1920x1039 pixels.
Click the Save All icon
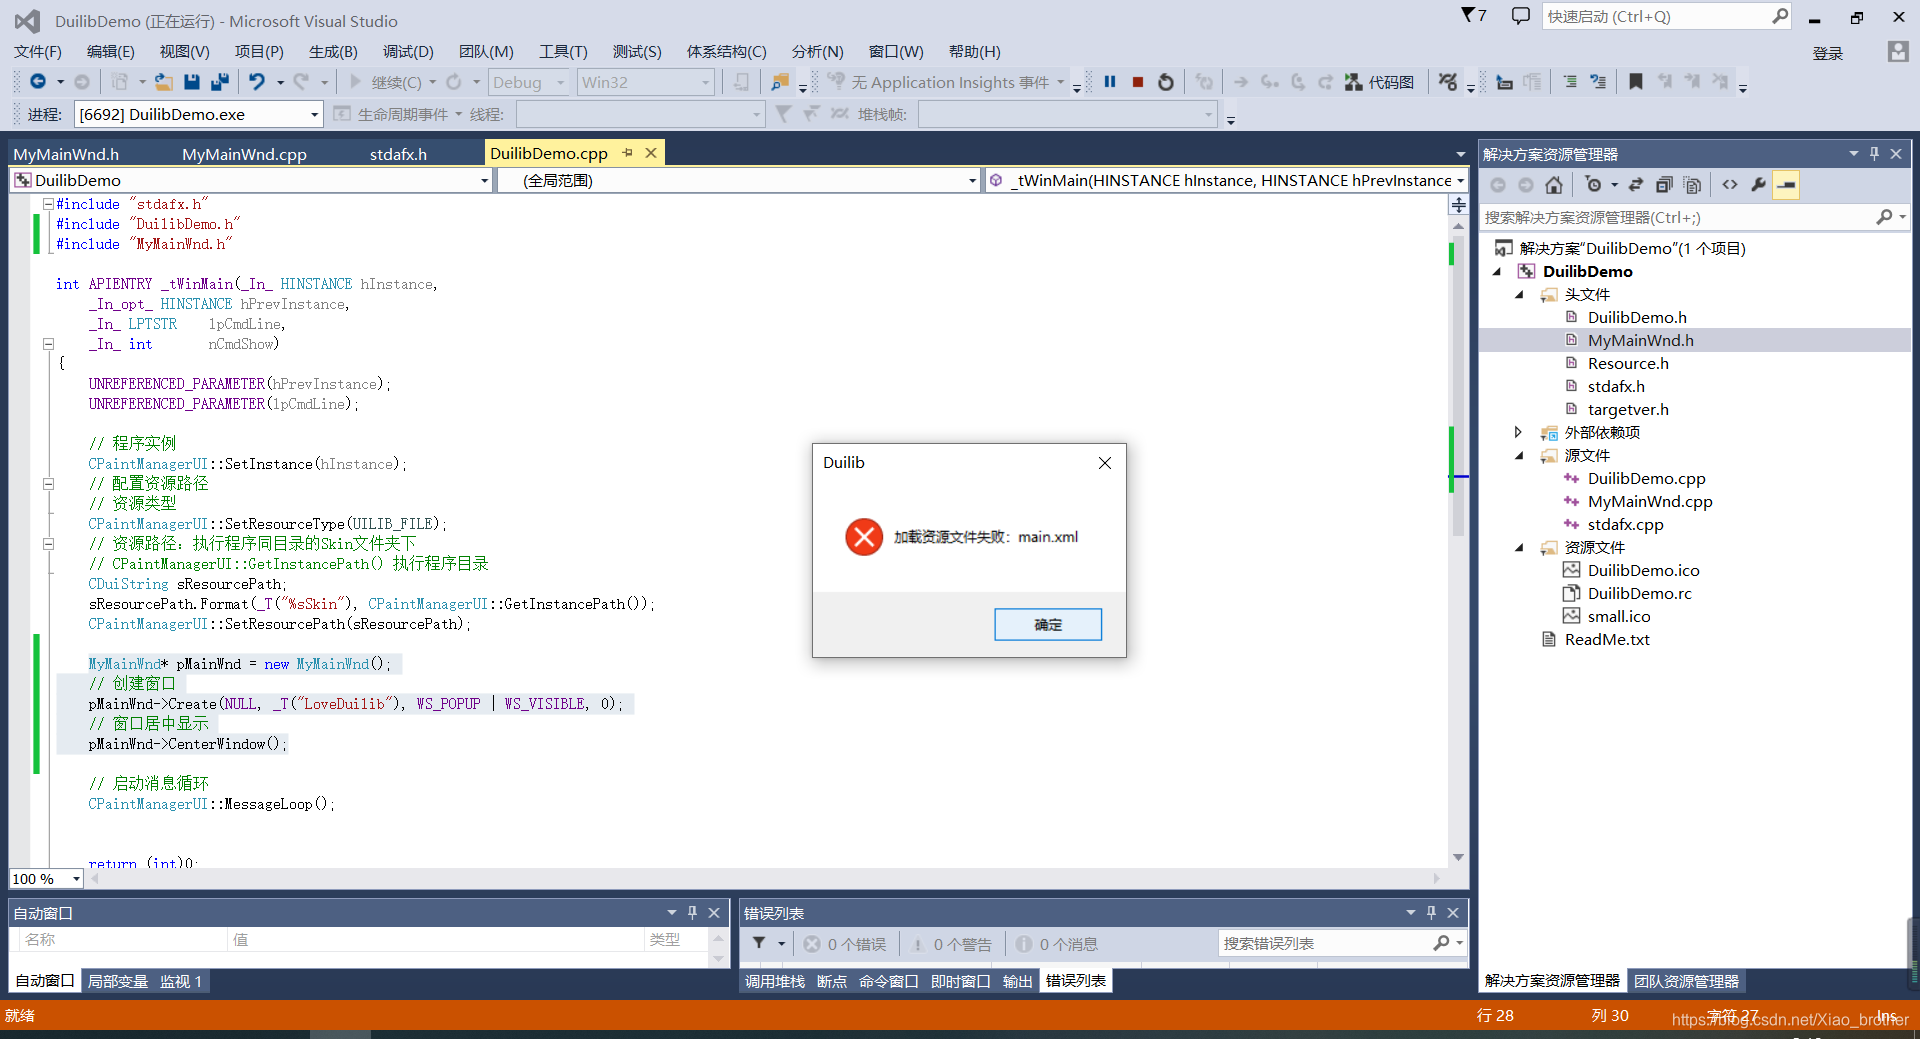click(x=220, y=82)
